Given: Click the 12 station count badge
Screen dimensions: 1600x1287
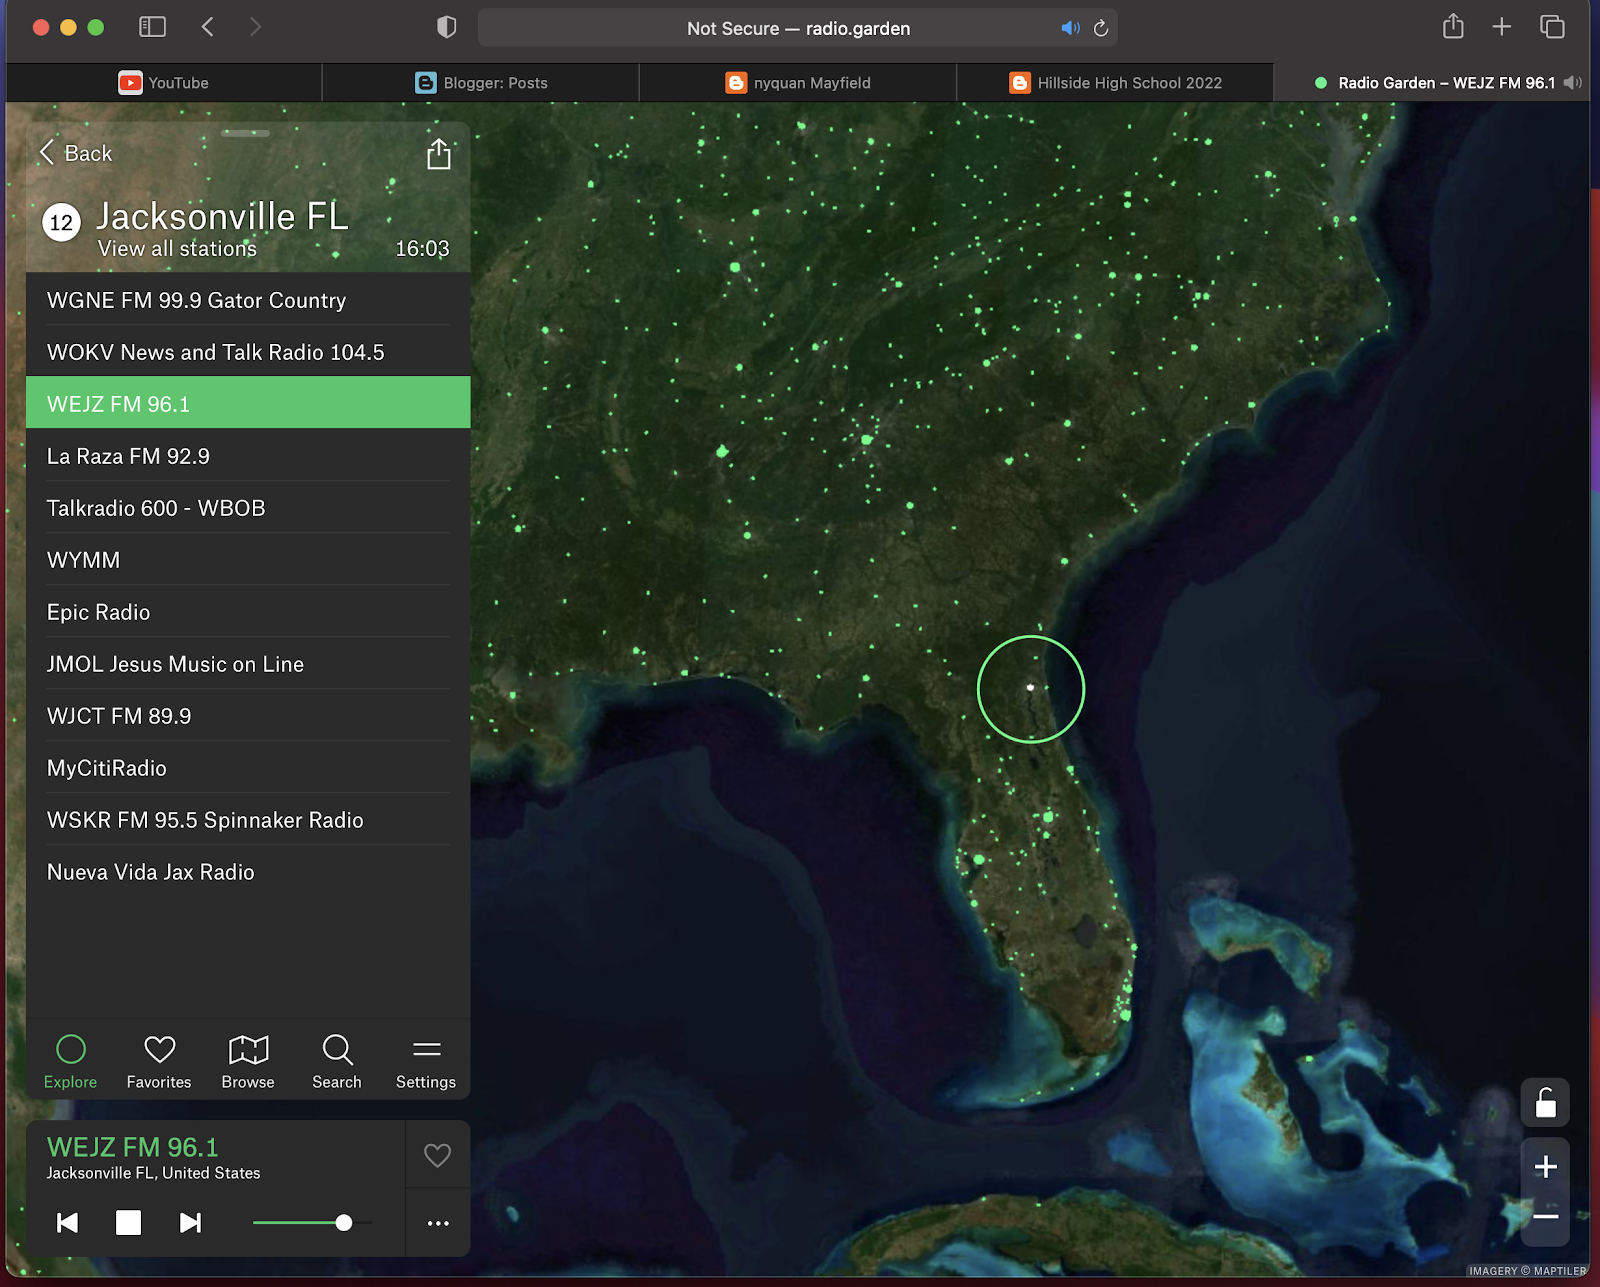Looking at the screenshot, I should pyautogui.click(x=61, y=222).
